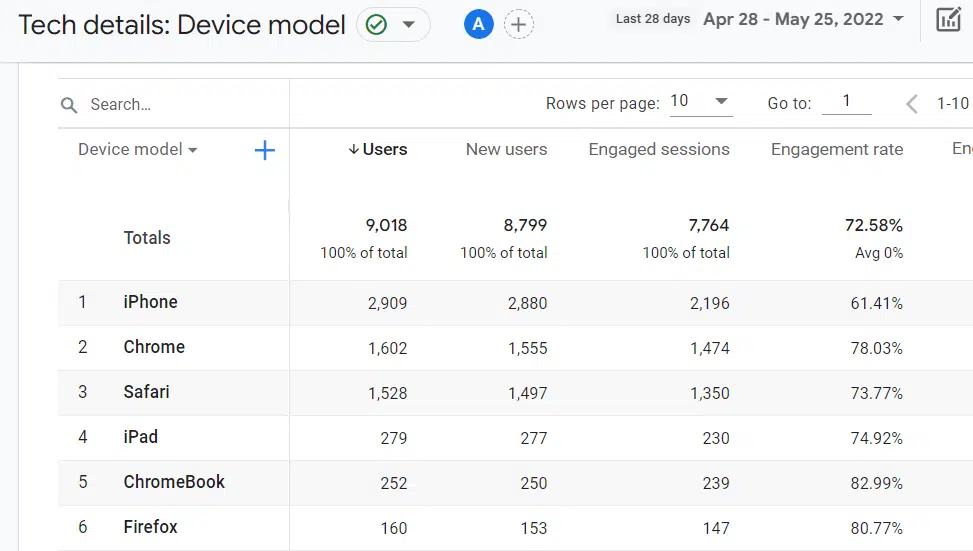
Task: Select the iPhone row in the table
Action: click(150, 302)
